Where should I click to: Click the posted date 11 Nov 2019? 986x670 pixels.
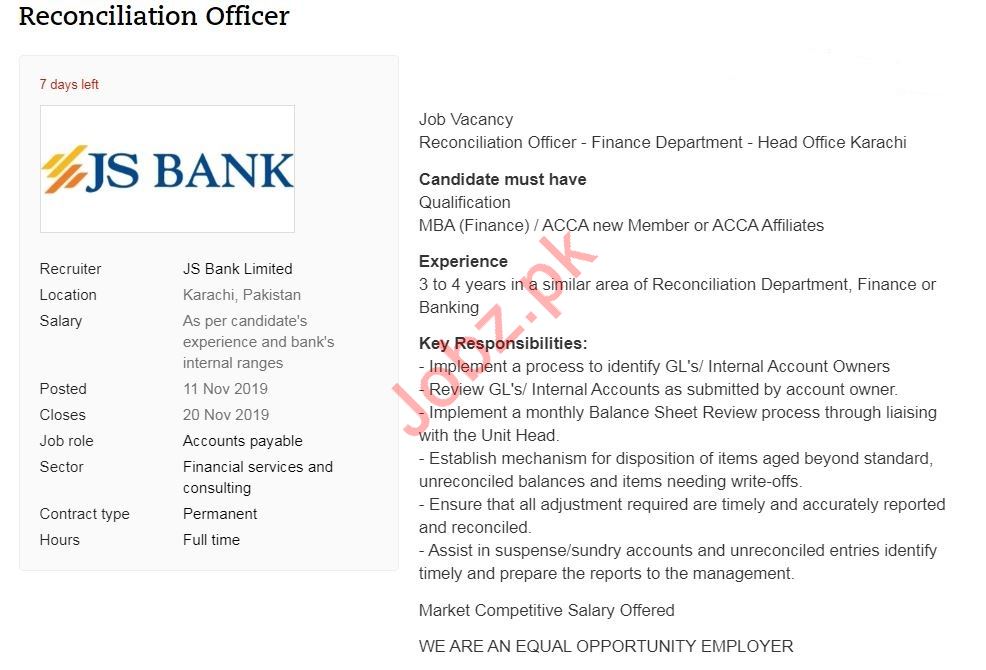225,389
